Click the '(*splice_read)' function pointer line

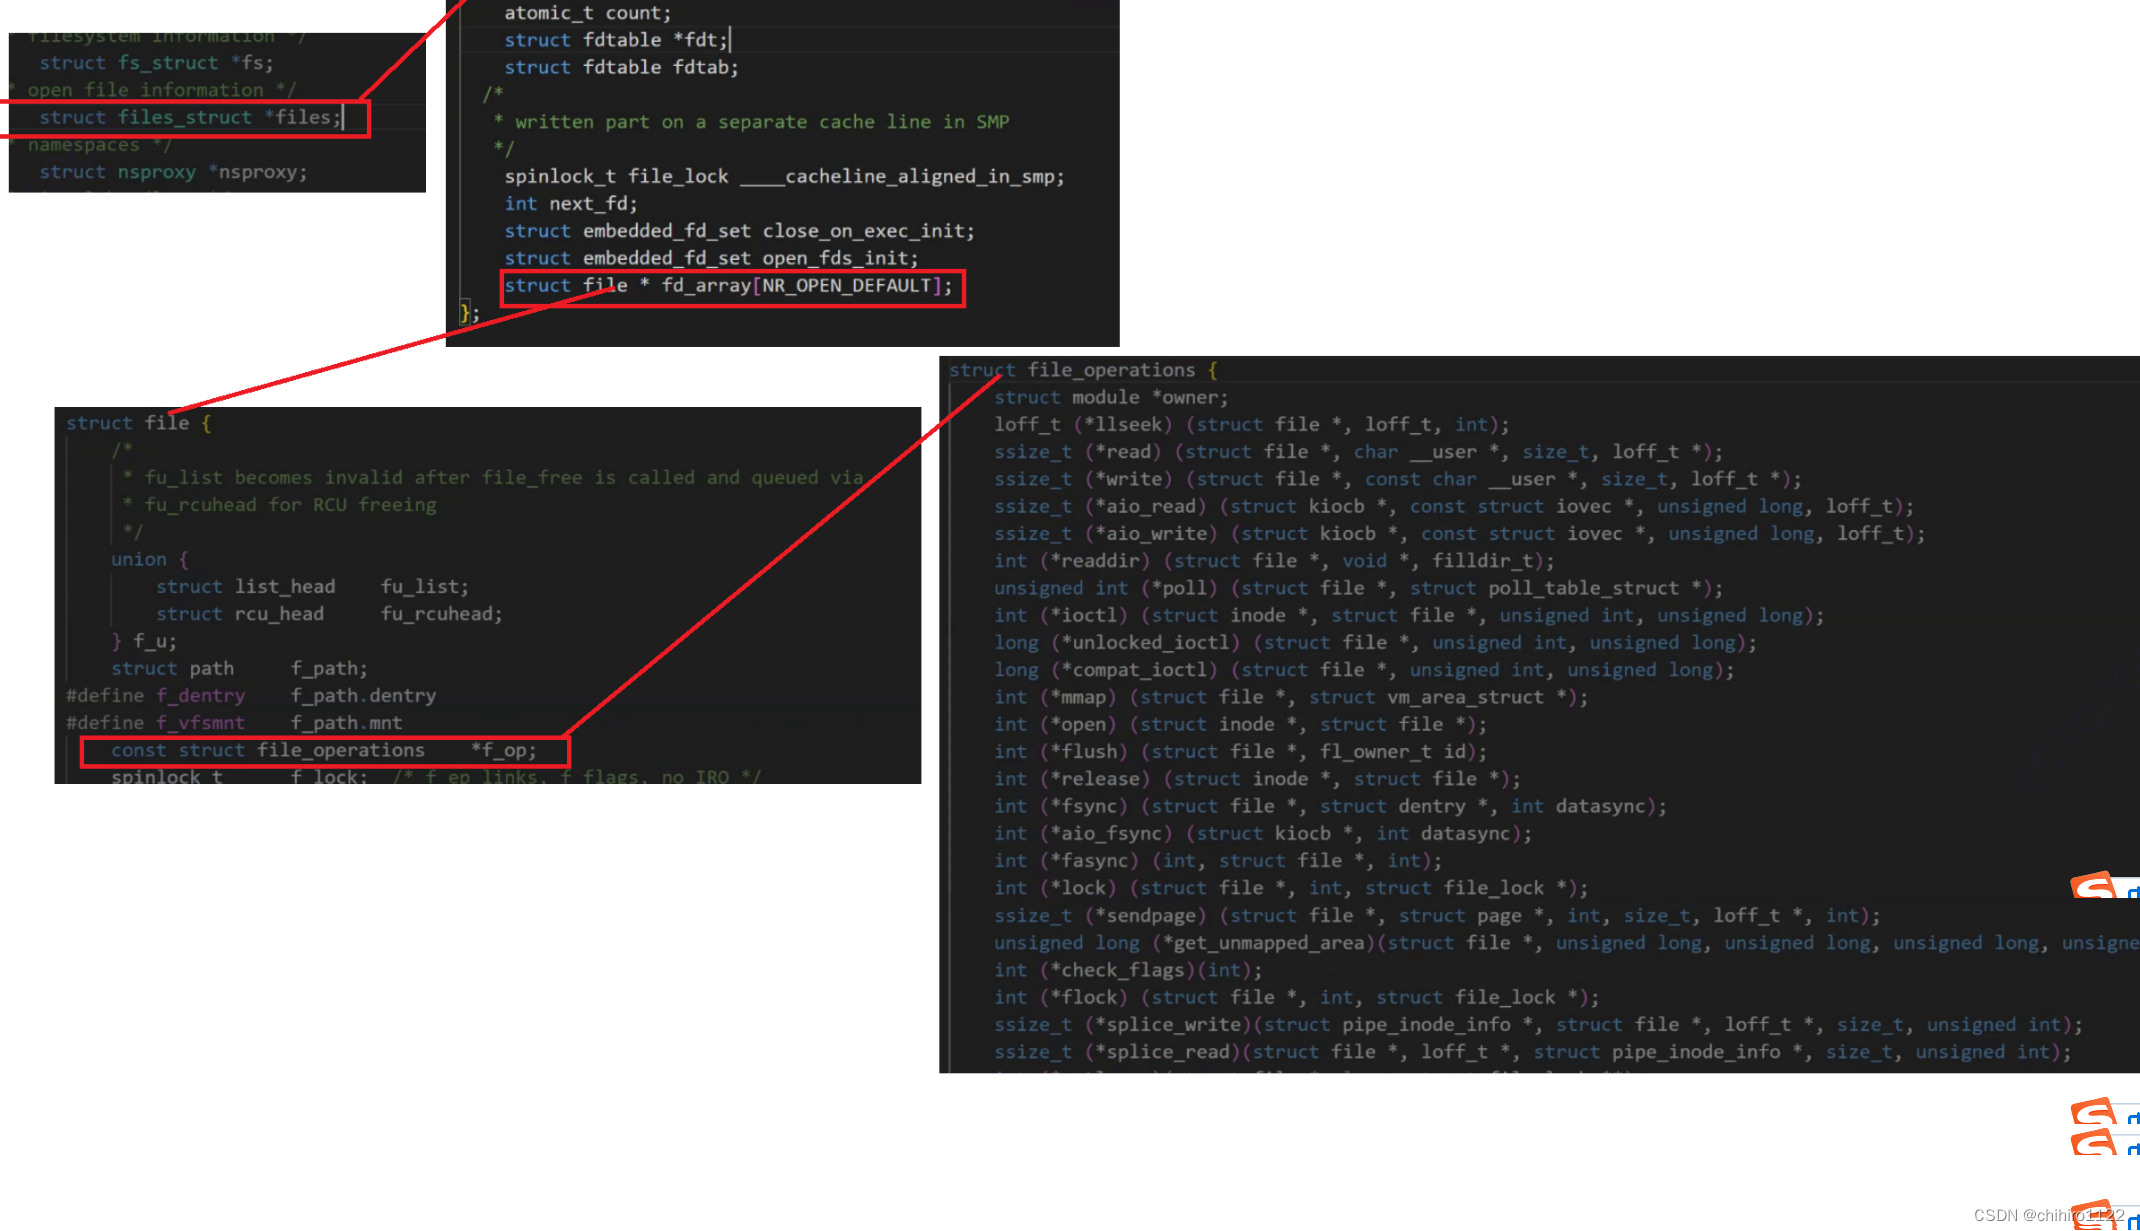click(1532, 1052)
